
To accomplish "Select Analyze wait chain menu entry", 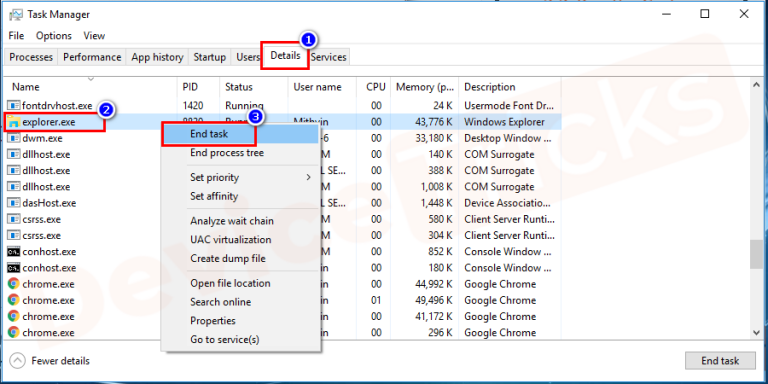I will point(232,221).
